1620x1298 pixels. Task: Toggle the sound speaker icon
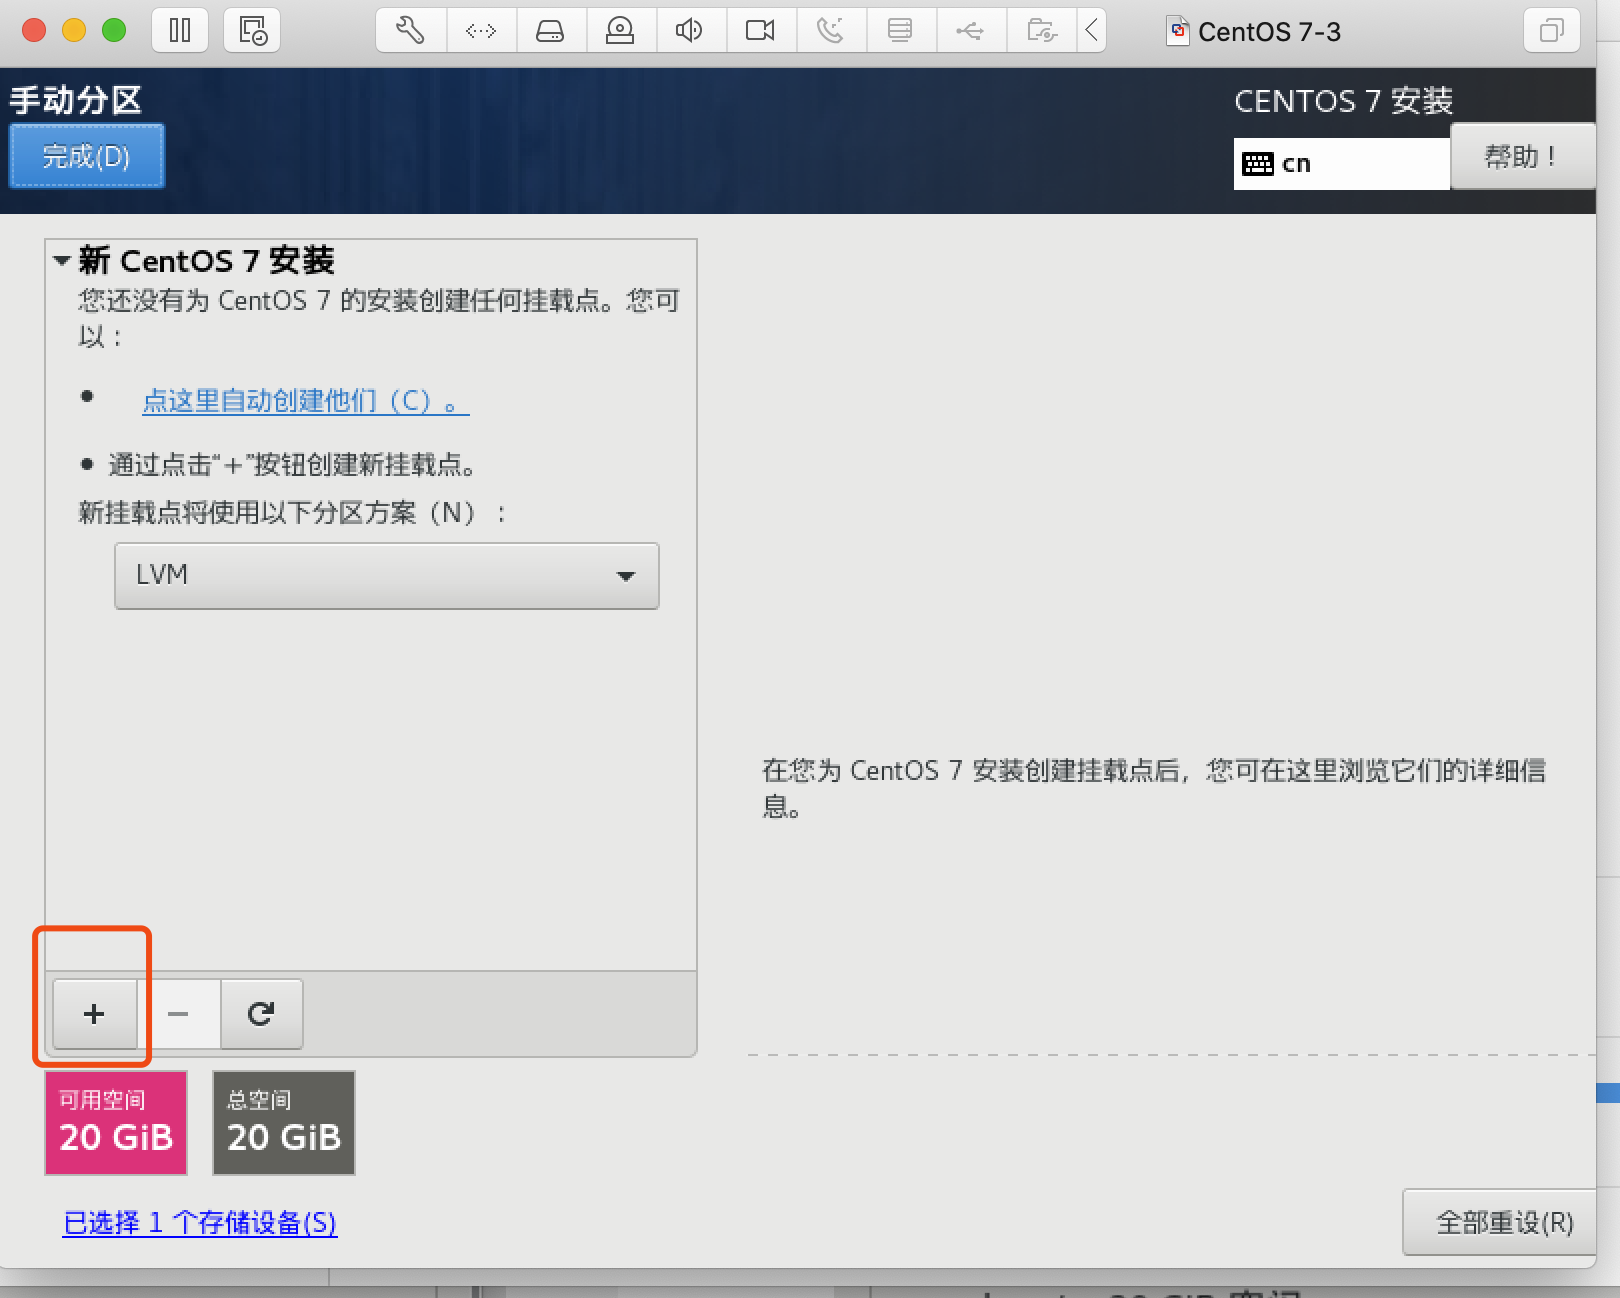(690, 31)
